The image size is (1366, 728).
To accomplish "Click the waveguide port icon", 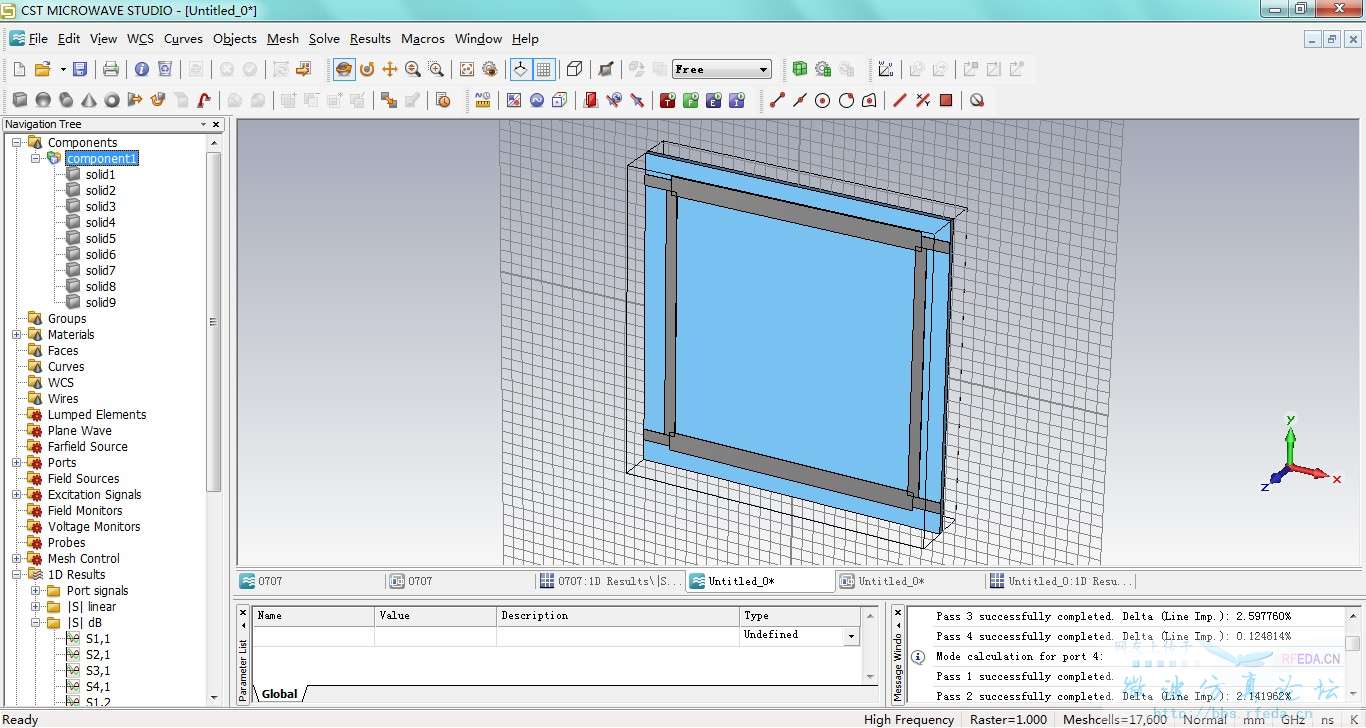I will pyautogui.click(x=591, y=100).
